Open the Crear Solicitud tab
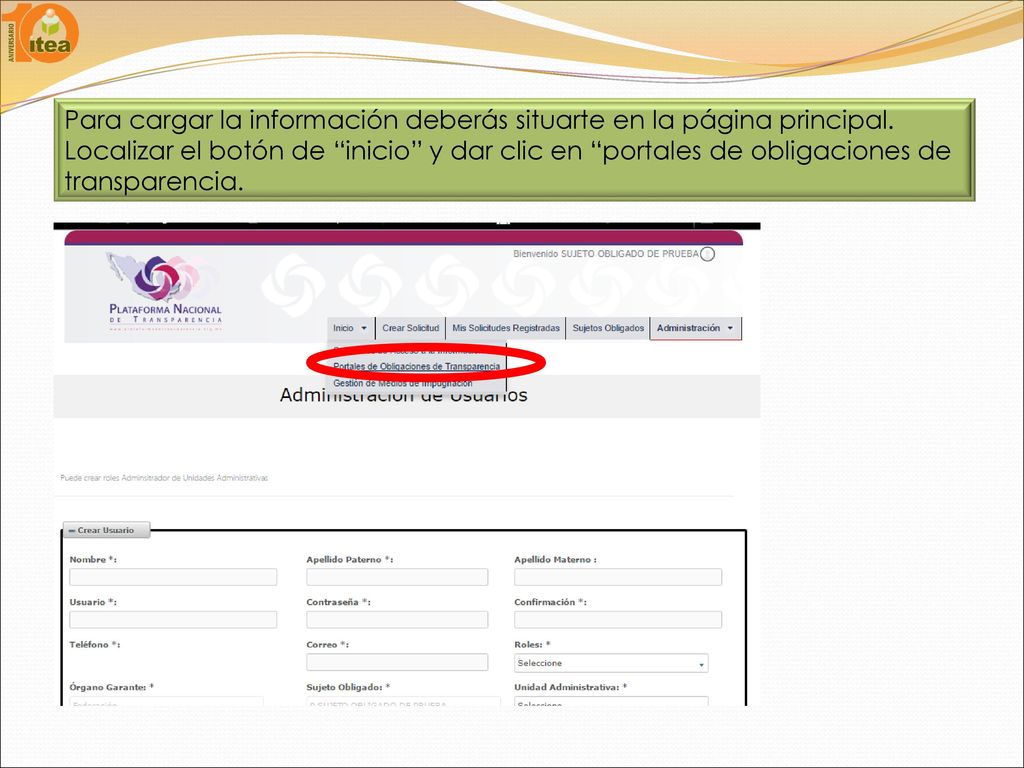 pyautogui.click(x=411, y=328)
